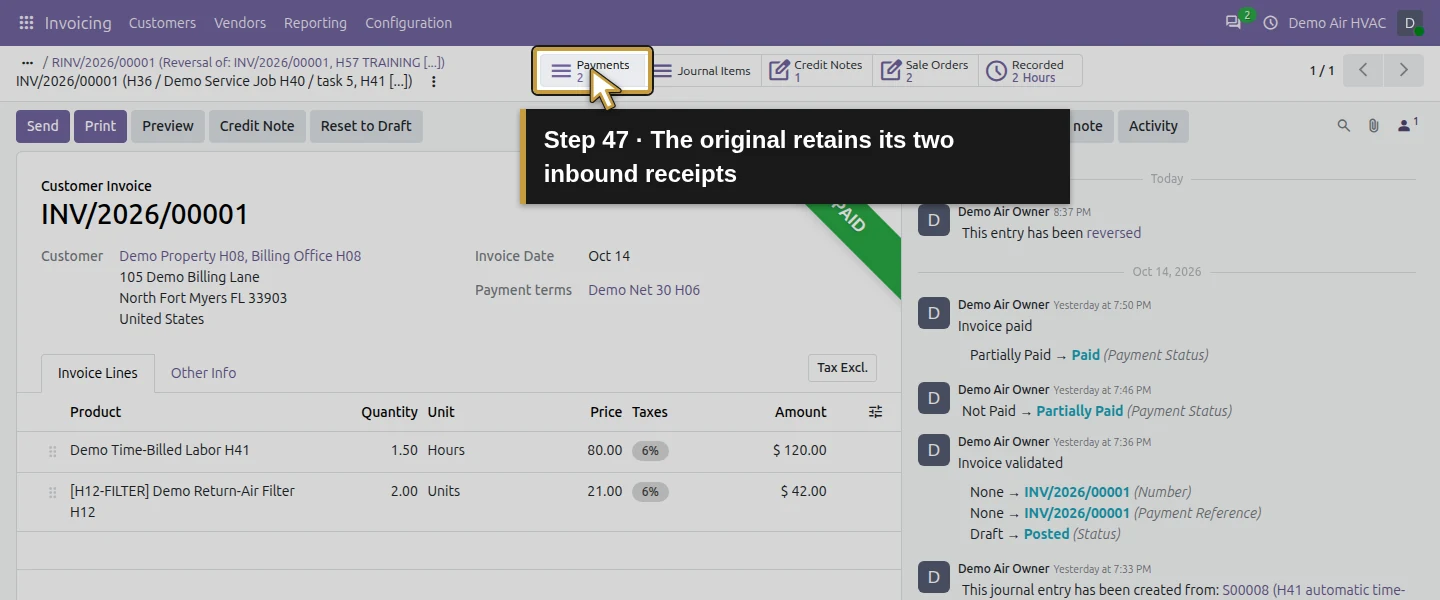Open RINV/2026/00001 breadcrumb link

coord(248,62)
